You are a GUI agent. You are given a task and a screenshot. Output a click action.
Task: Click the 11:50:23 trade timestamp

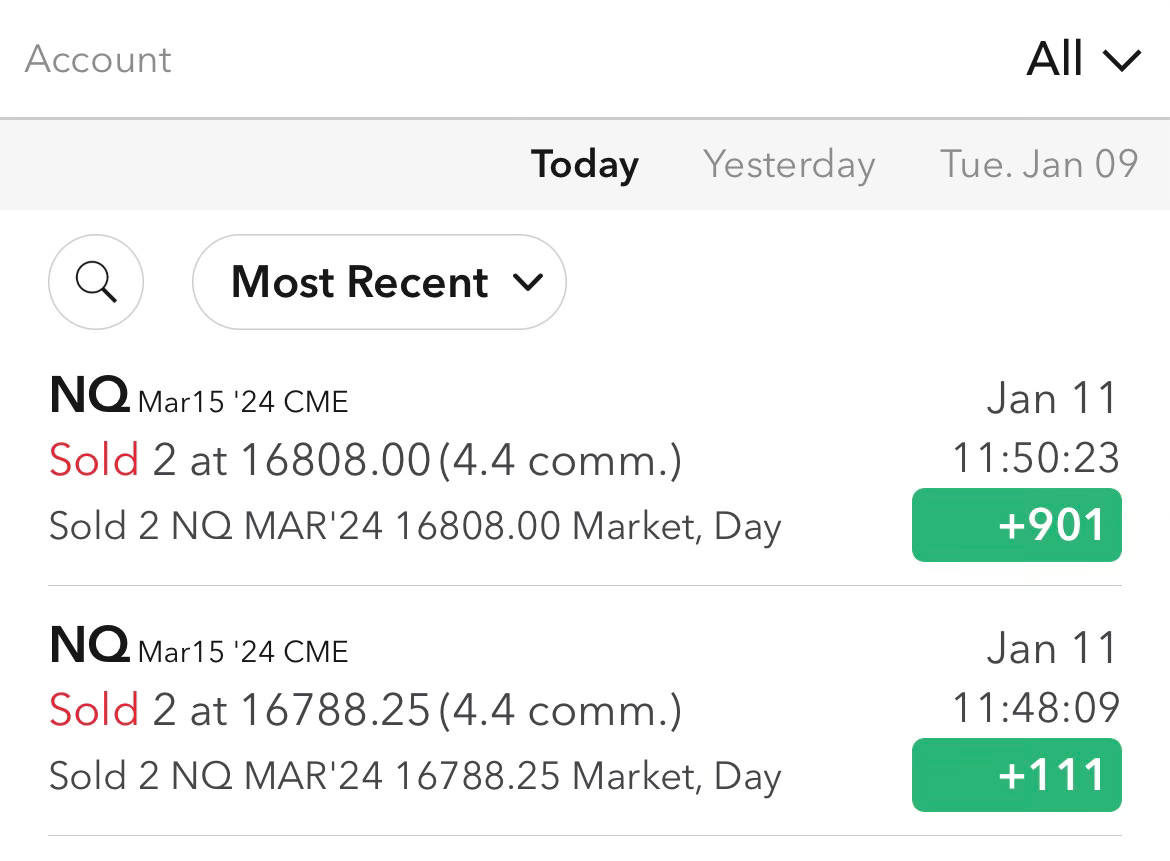point(1036,457)
